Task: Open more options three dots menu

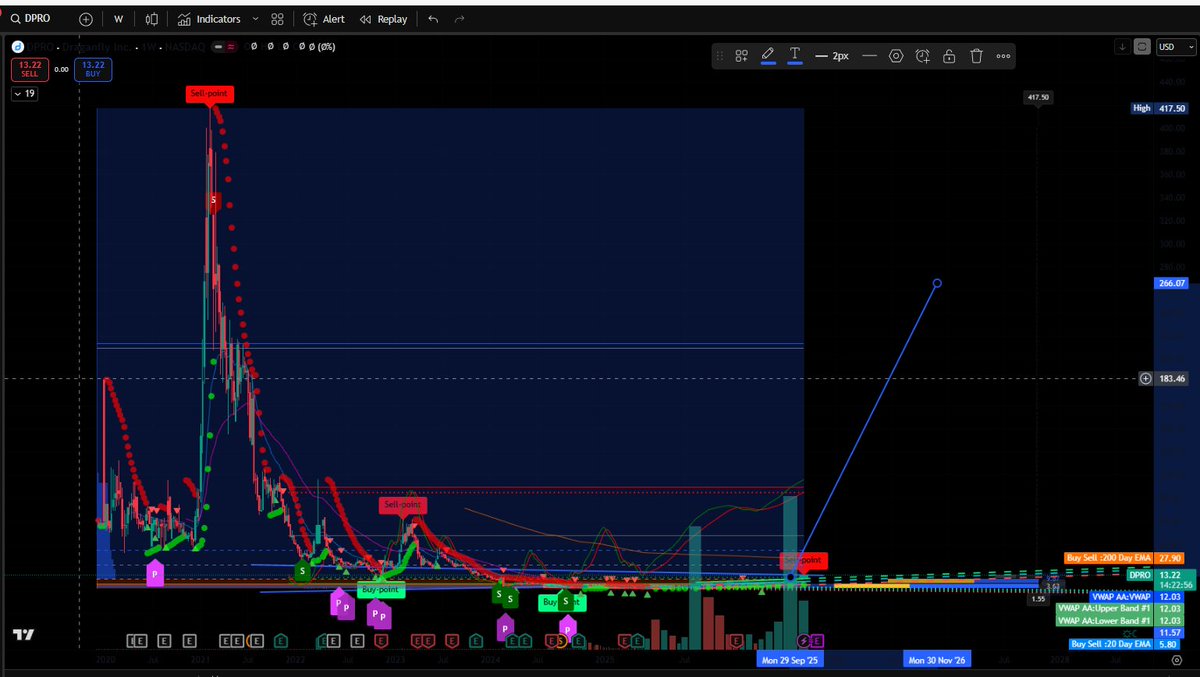Action: tap(1003, 56)
